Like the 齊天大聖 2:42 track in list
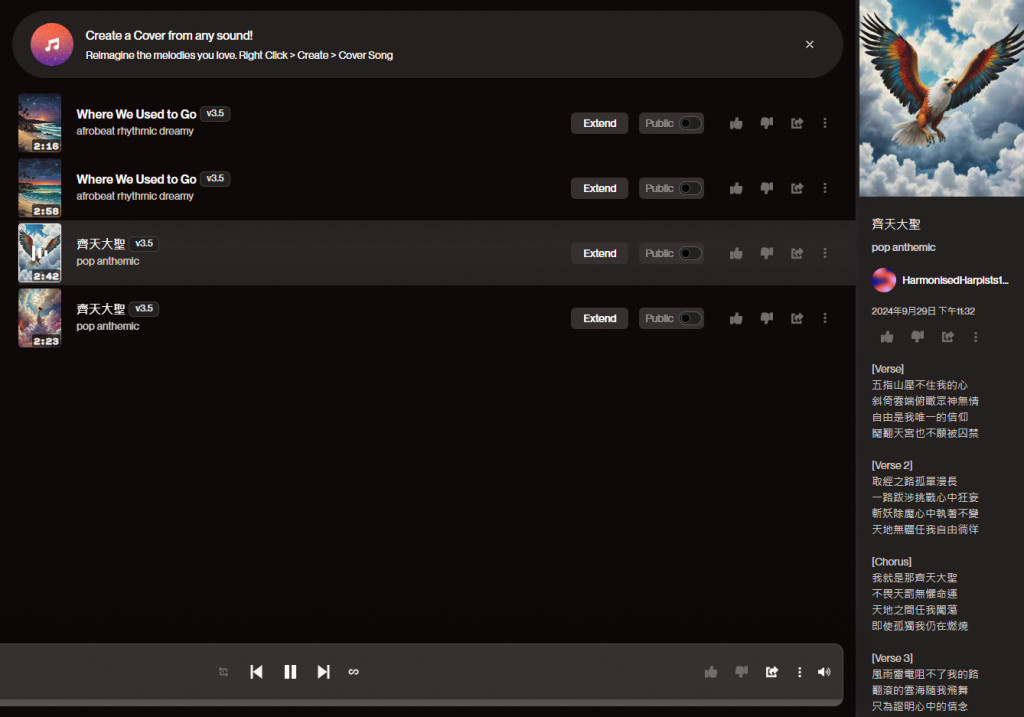This screenshot has height=717, width=1024. click(x=736, y=253)
